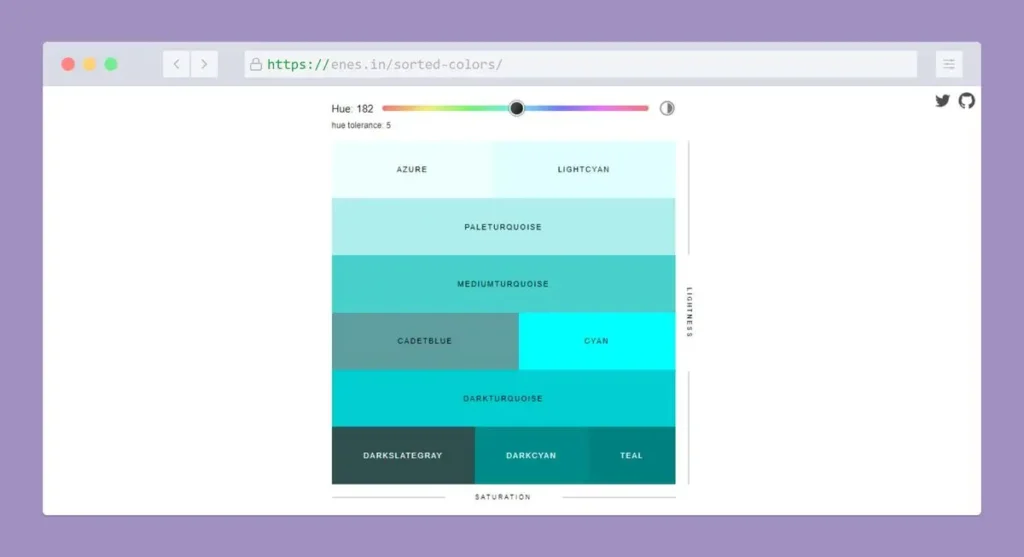The height and width of the screenshot is (557, 1024).
Task: Select the LightCyan color swatch
Action: pyautogui.click(x=583, y=169)
